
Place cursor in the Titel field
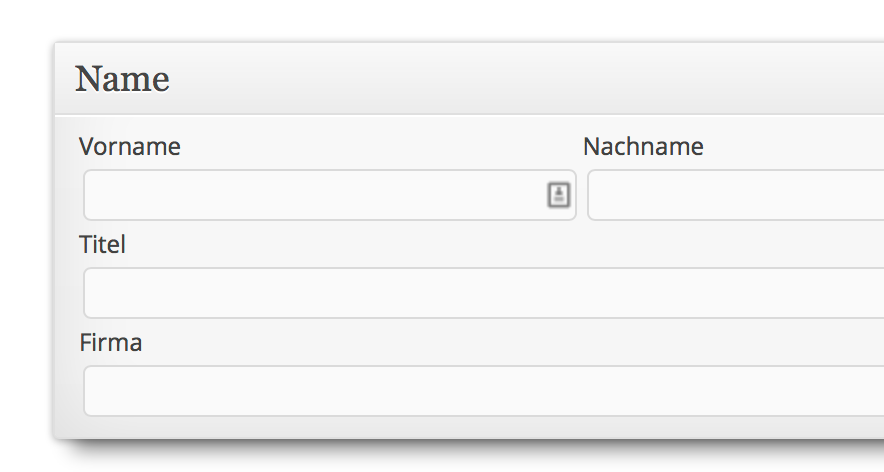click(x=484, y=293)
